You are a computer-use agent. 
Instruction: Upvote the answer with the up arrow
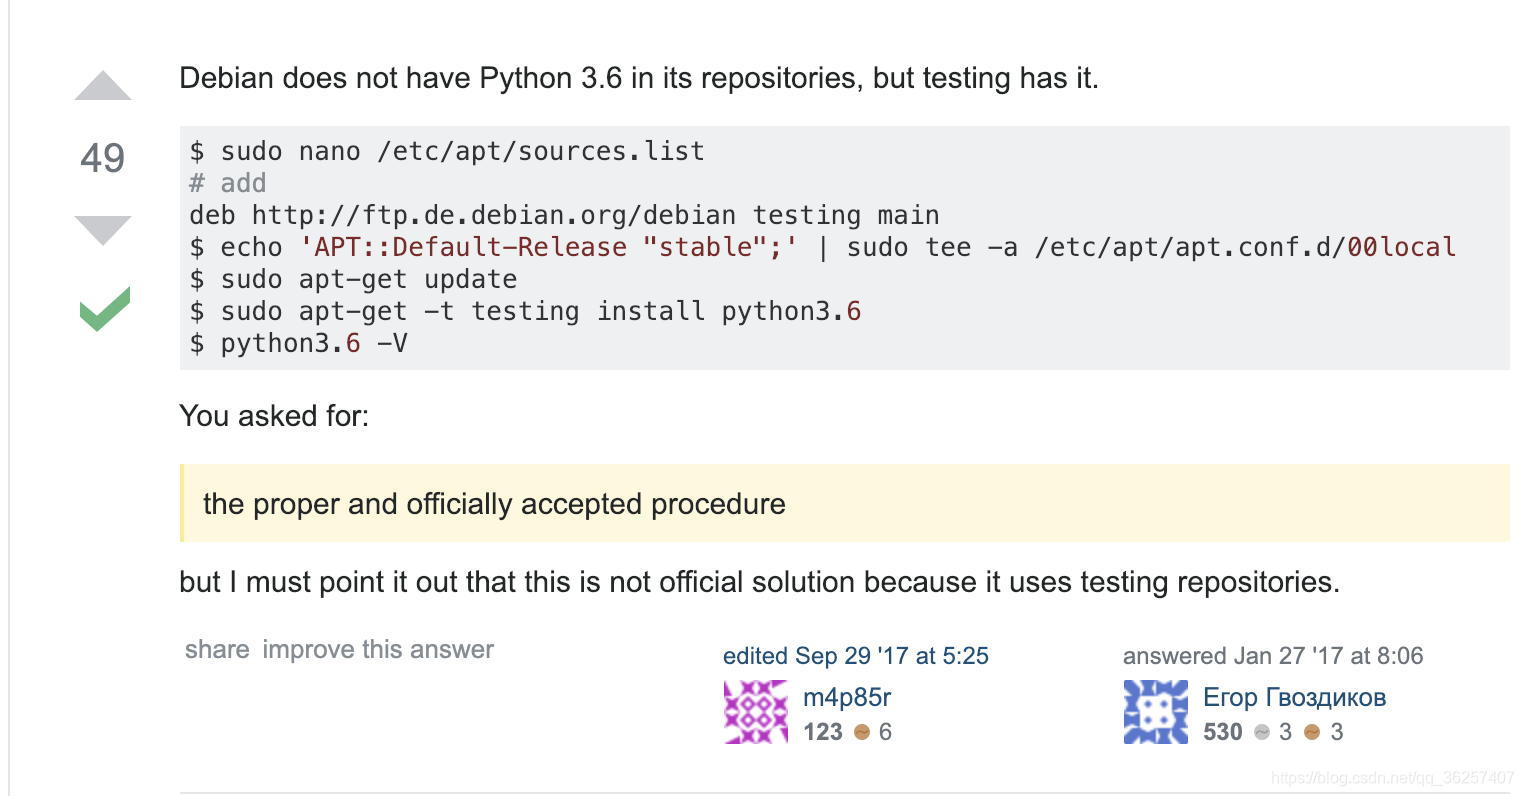[x=103, y=86]
